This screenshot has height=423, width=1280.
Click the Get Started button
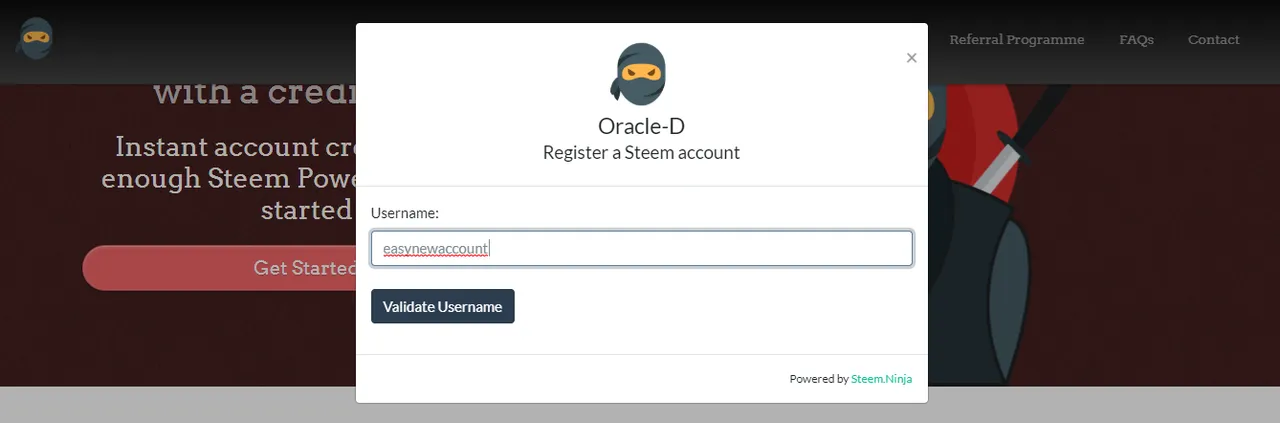click(220, 268)
